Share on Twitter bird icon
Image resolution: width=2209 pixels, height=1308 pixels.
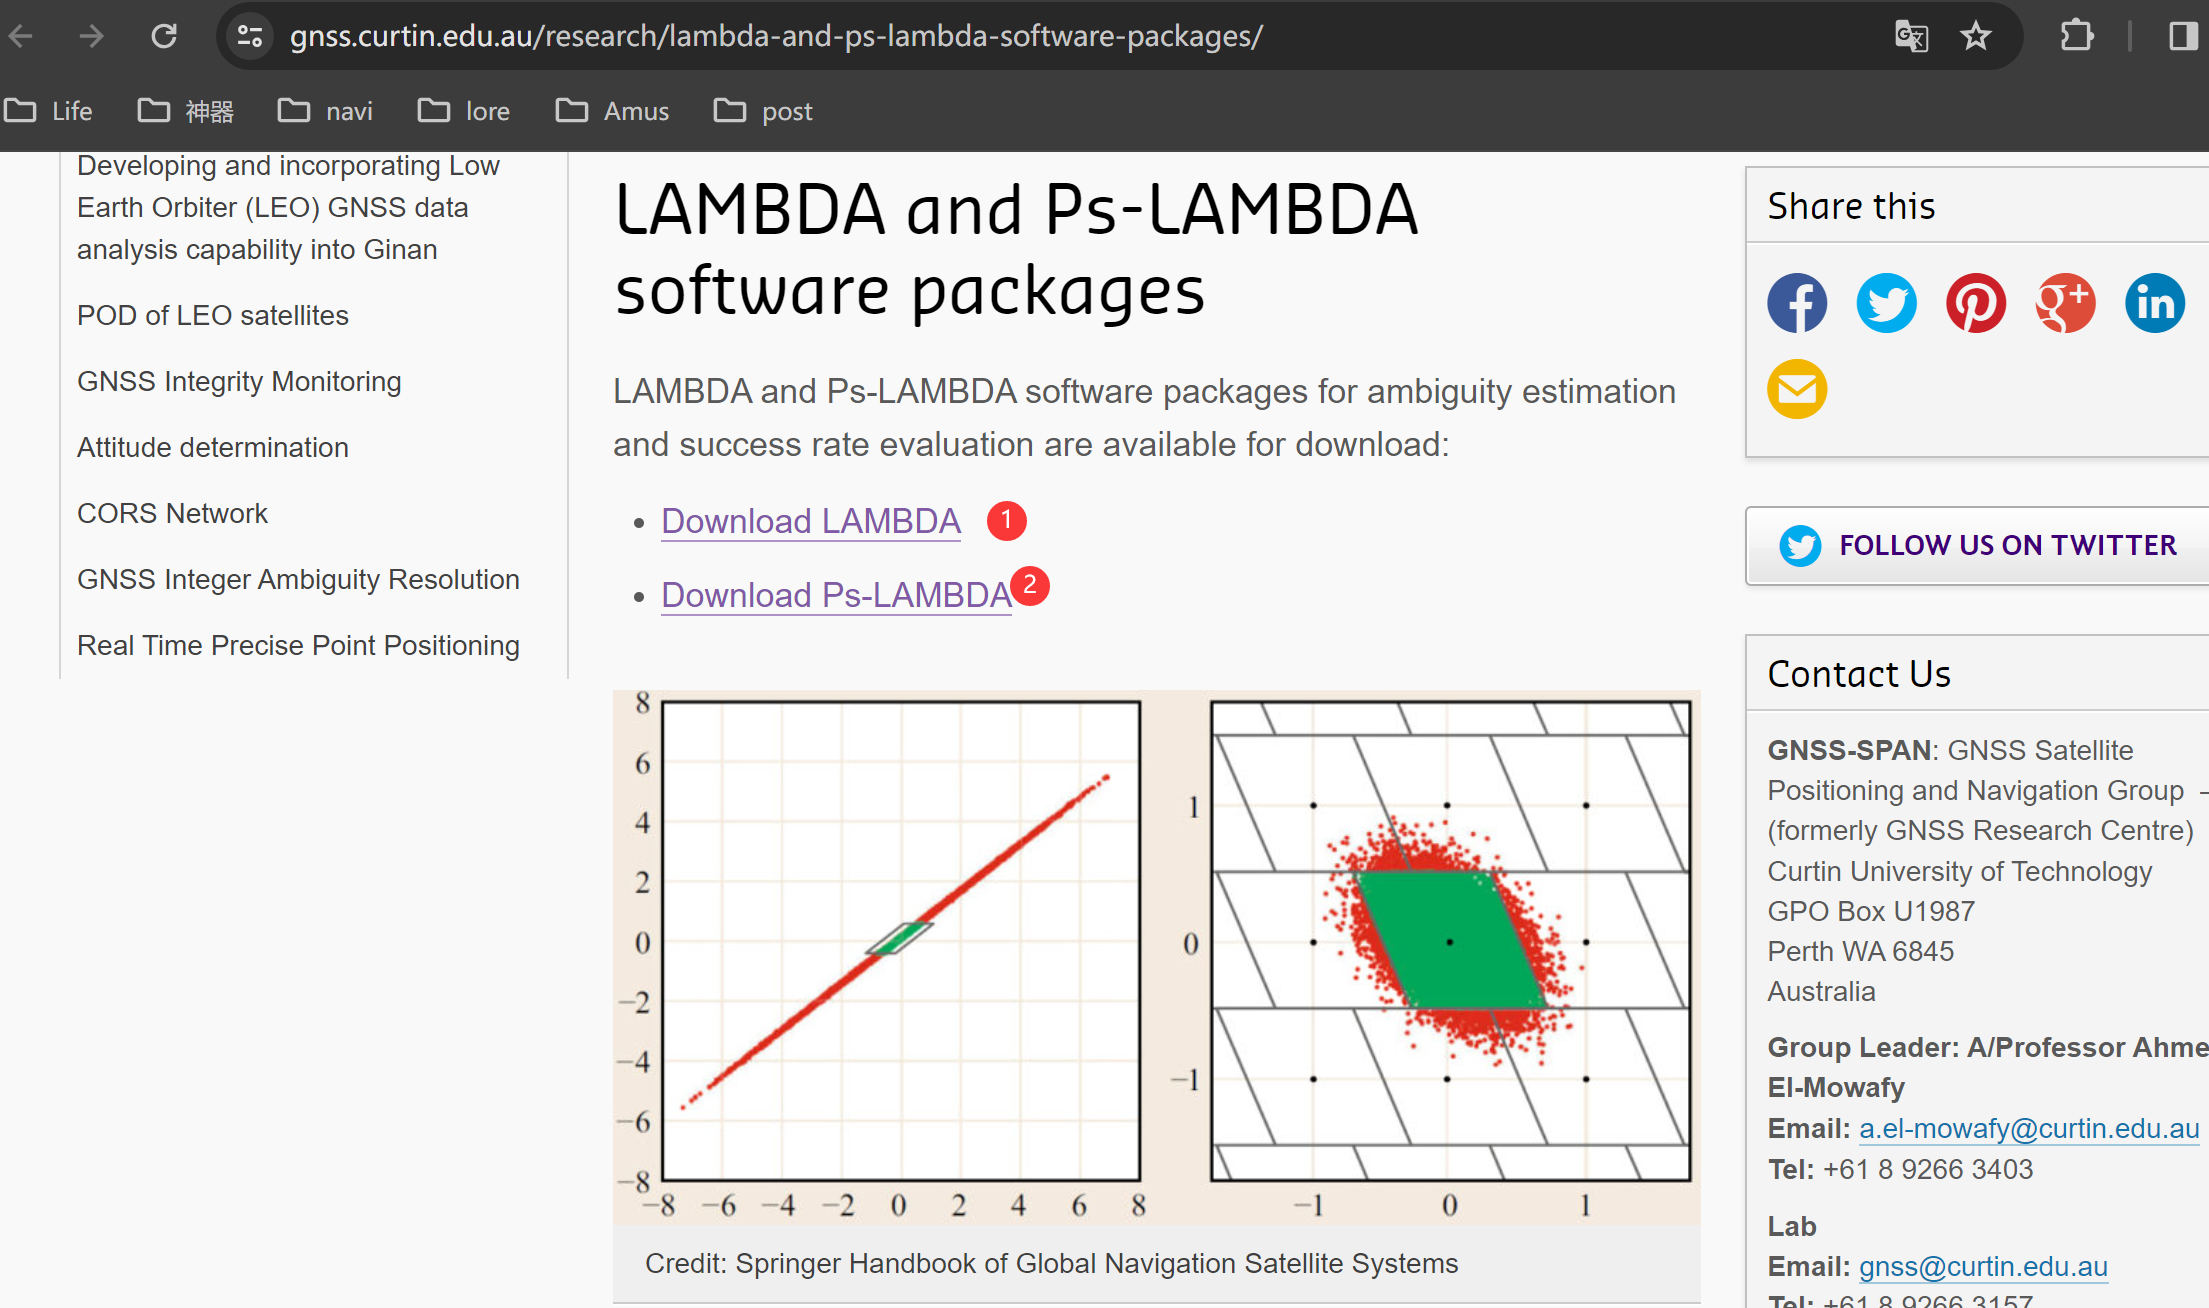click(1886, 303)
